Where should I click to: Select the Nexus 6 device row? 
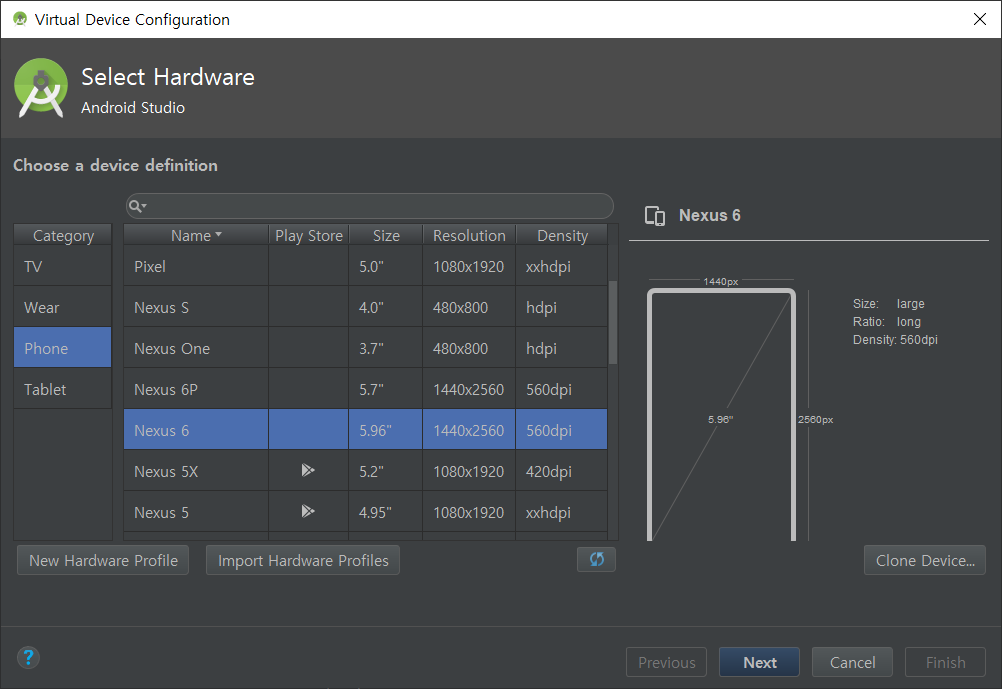point(366,430)
